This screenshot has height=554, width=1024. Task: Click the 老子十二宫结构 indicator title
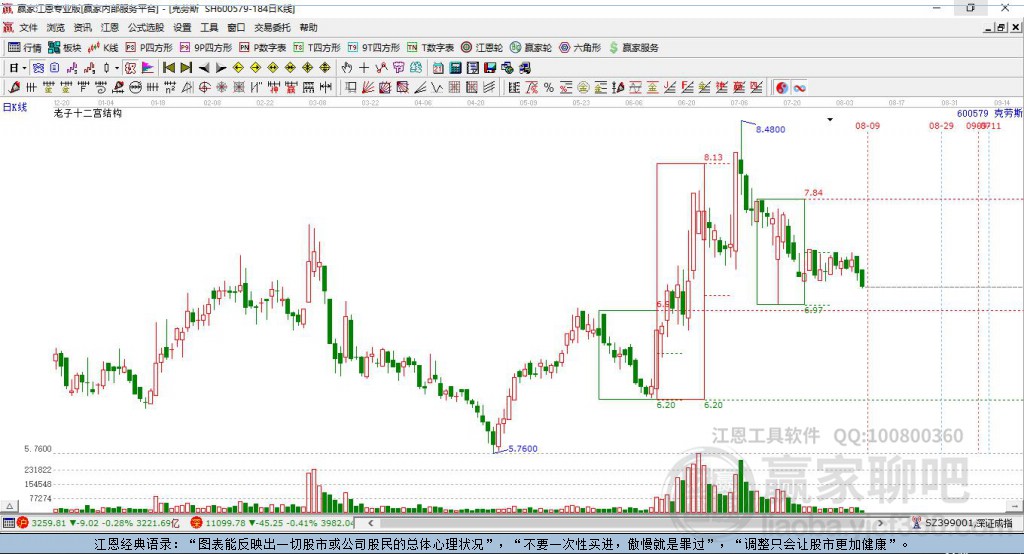[x=88, y=113]
